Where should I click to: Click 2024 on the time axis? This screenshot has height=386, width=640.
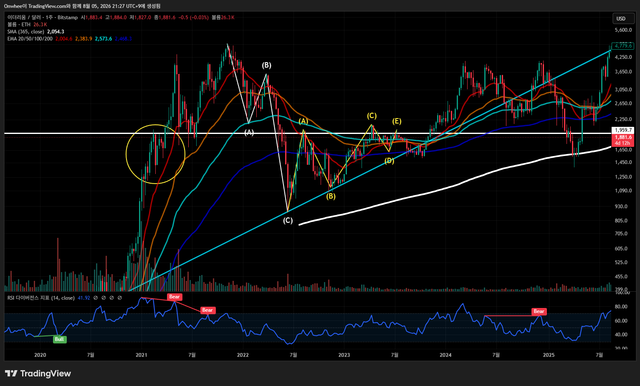pyautogui.click(x=446, y=355)
